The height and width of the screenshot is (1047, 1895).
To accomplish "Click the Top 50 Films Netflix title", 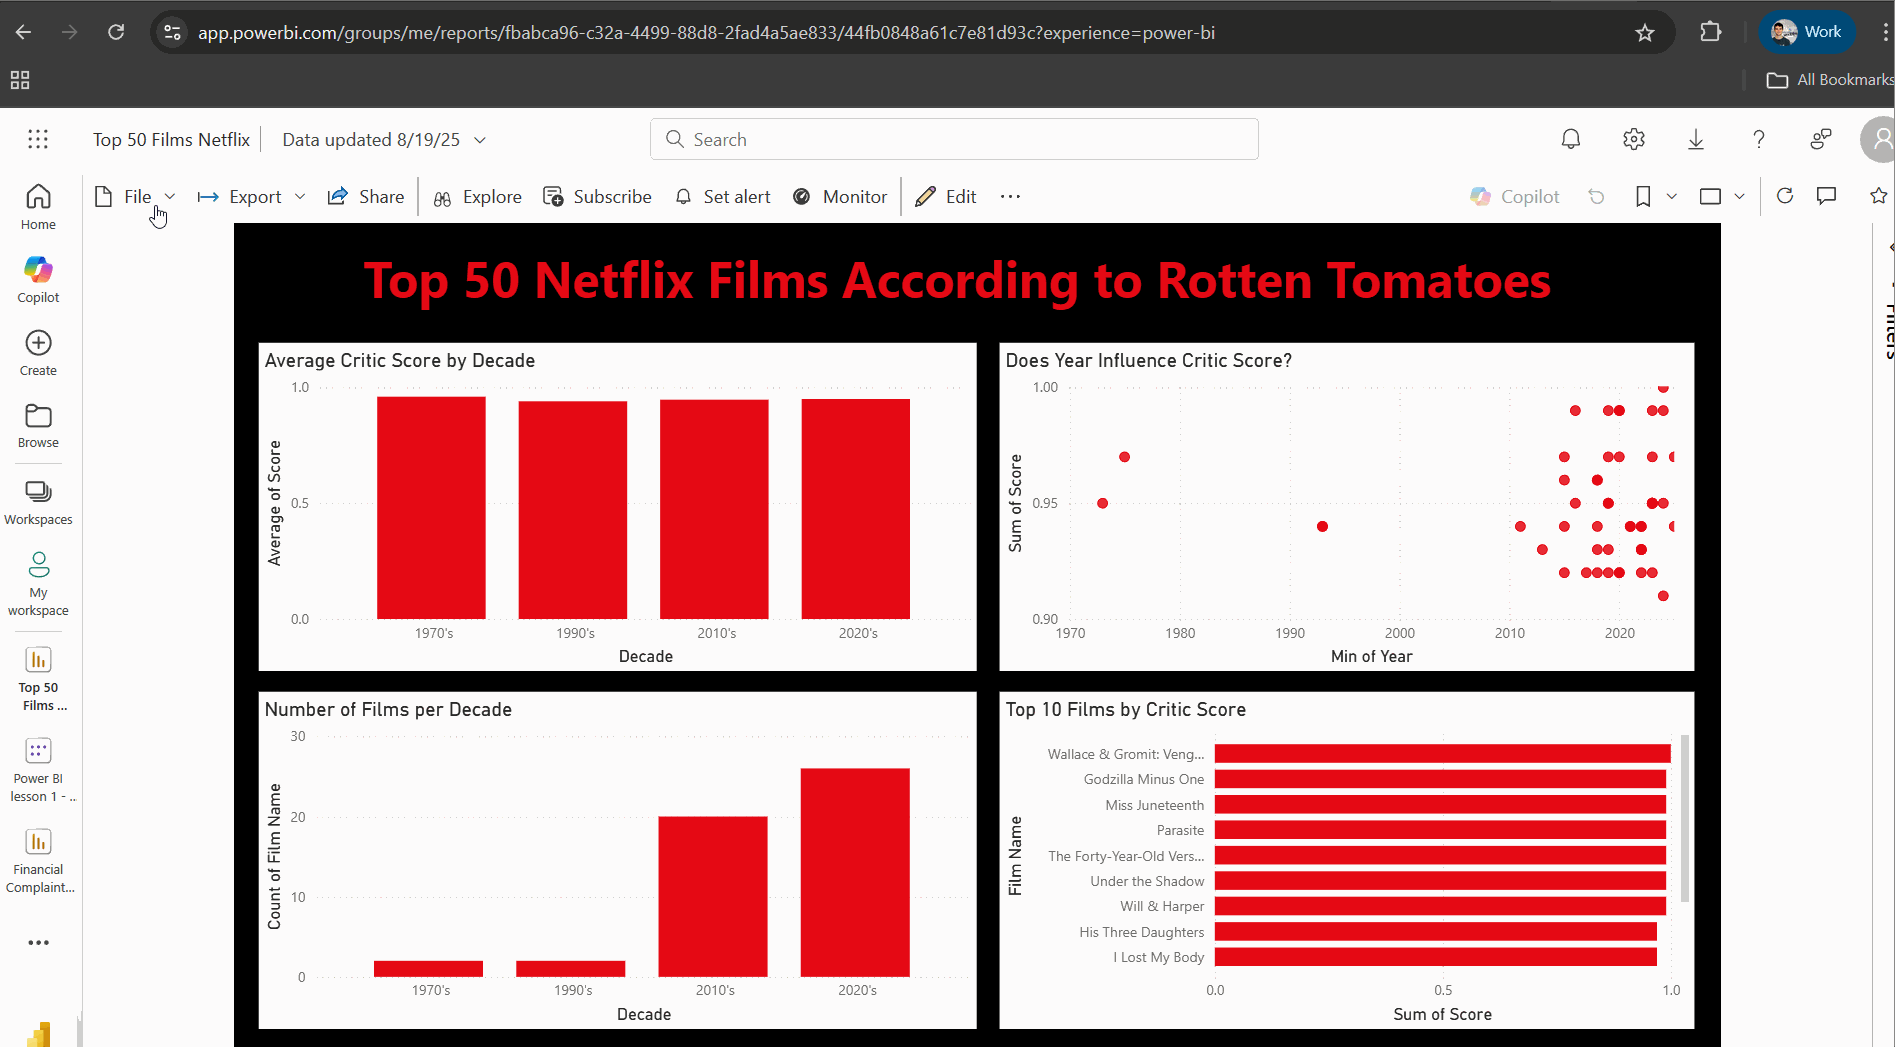I will click(172, 140).
